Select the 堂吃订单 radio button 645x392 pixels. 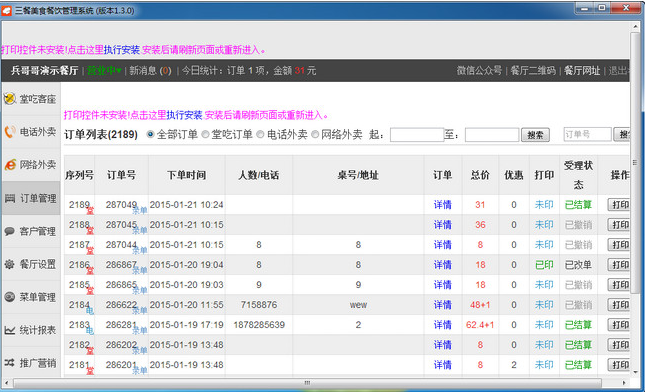[x=205, y=135]
